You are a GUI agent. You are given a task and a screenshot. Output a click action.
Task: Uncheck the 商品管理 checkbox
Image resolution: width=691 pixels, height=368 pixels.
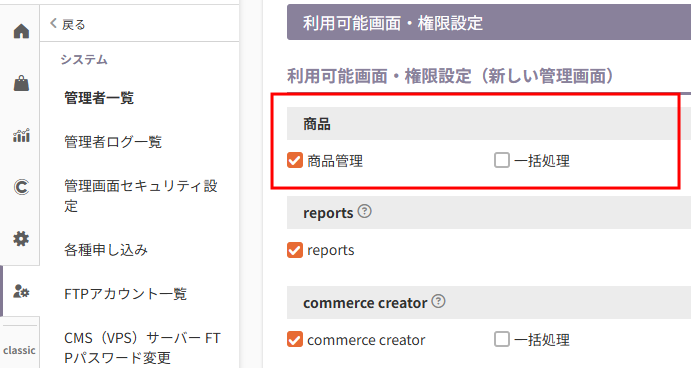(x=295, y=161)
